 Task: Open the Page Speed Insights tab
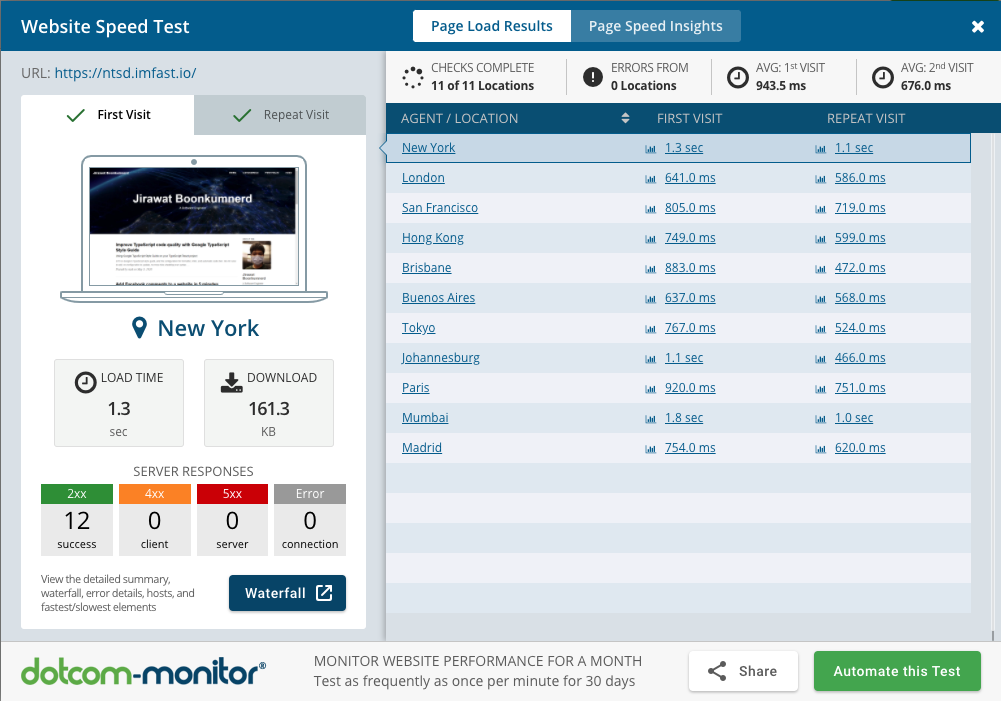coord(655,26)
